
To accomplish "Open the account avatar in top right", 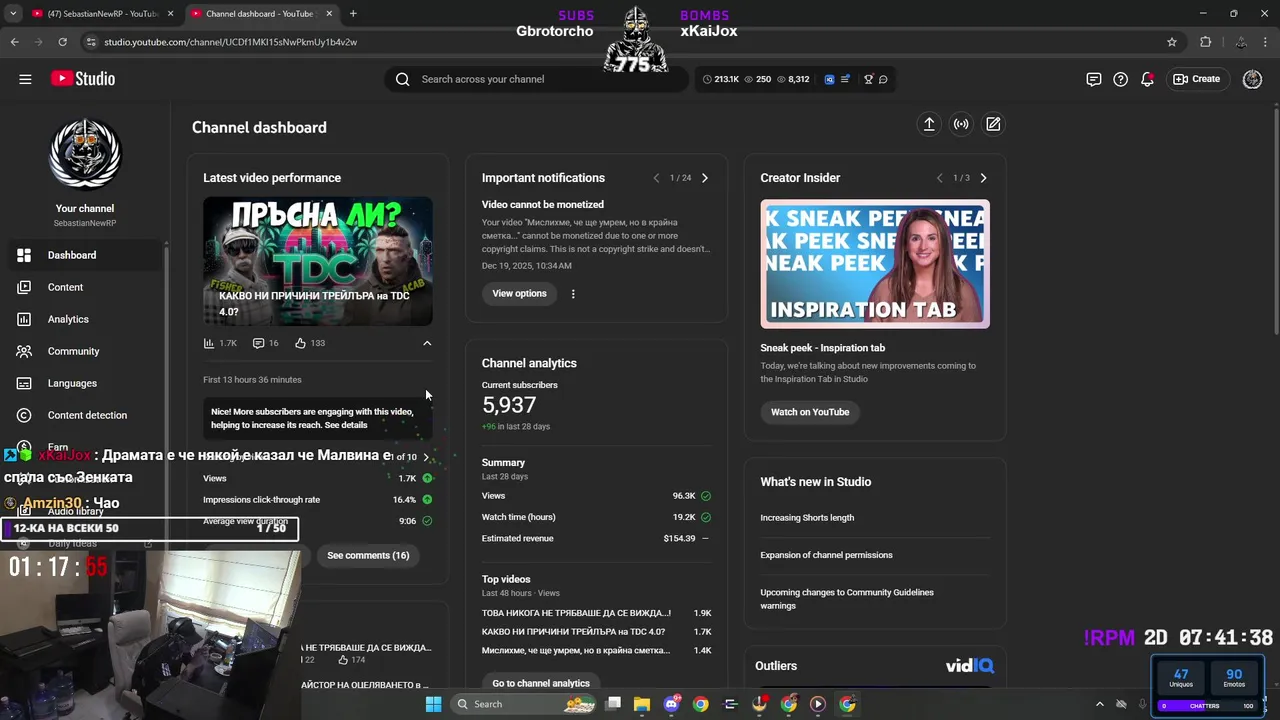I will (x=1252, y=79).
